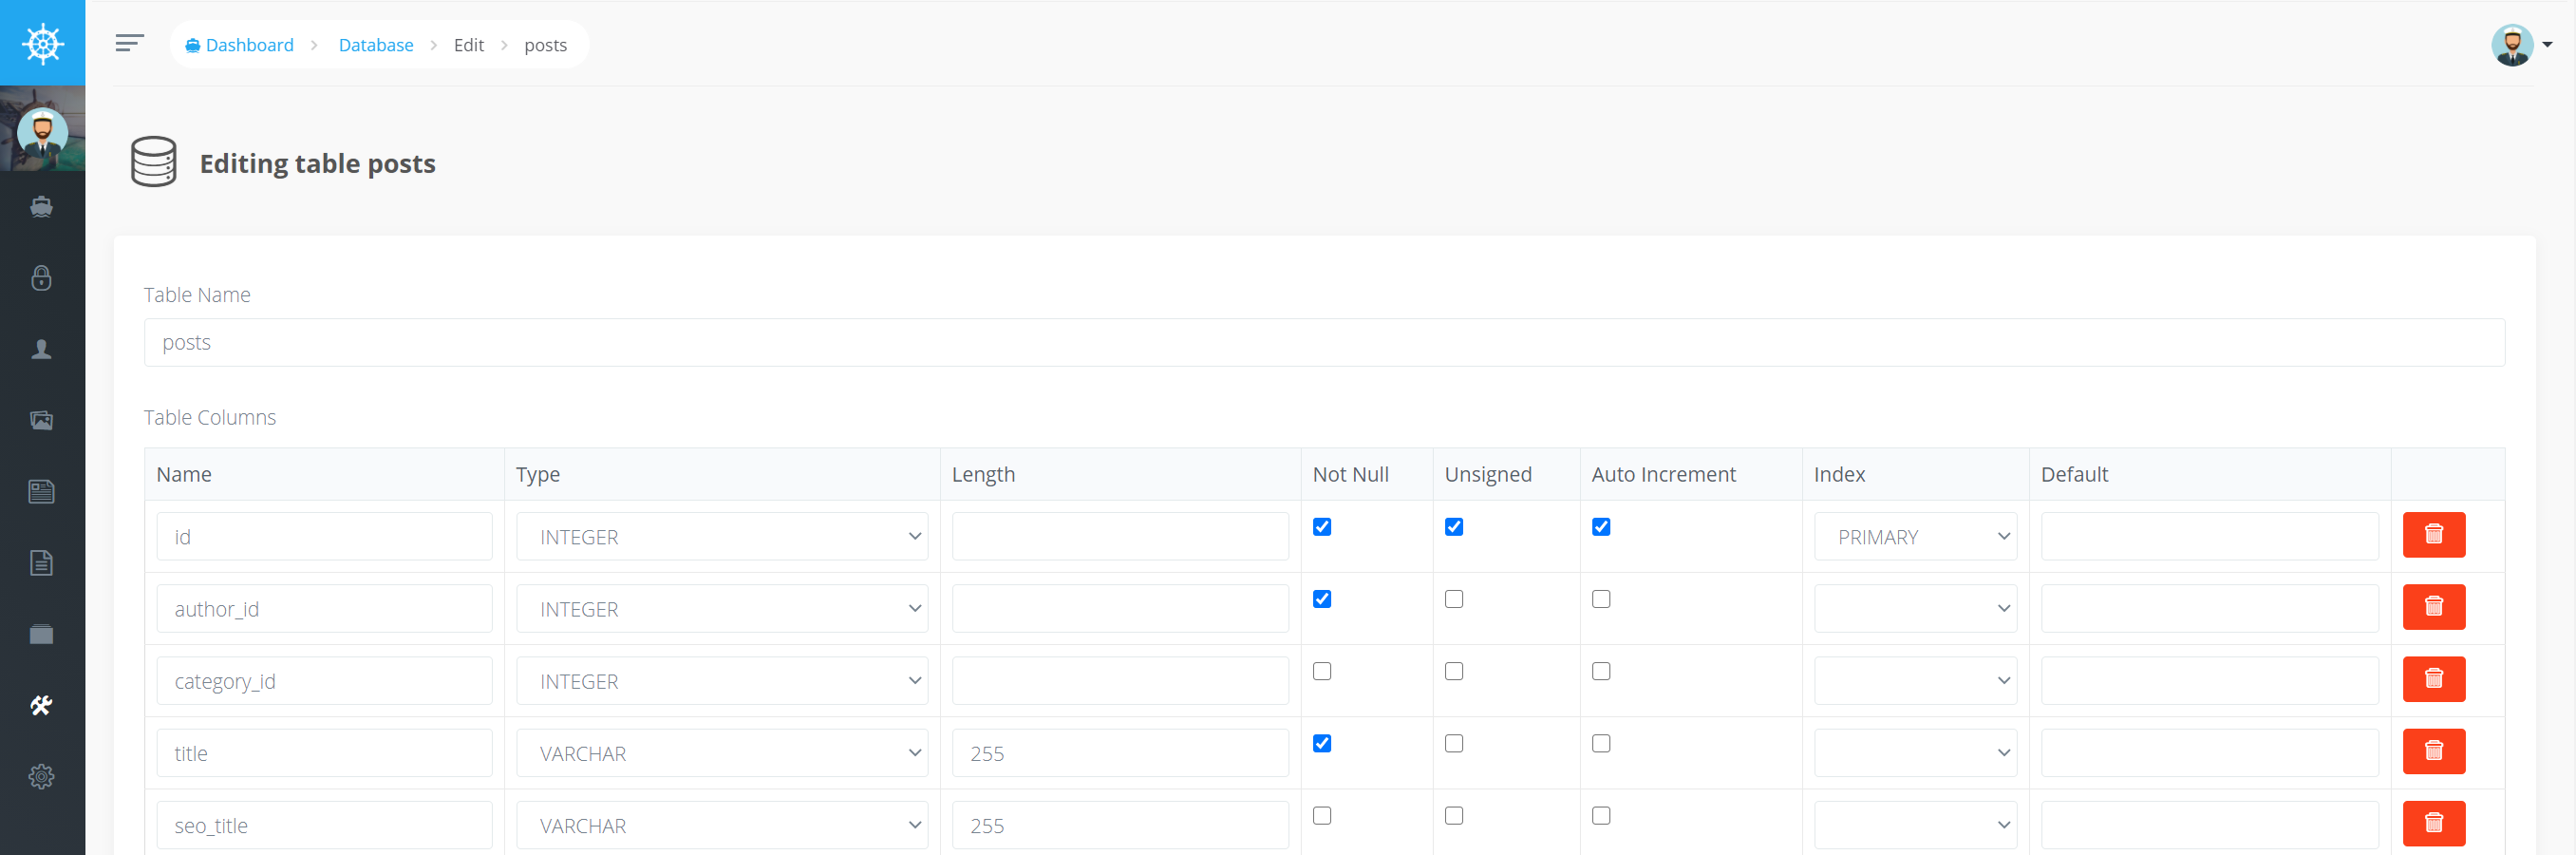Edit the author_id column name field
This screenshot has width=2576, height=855.
[x=324, y=609]
